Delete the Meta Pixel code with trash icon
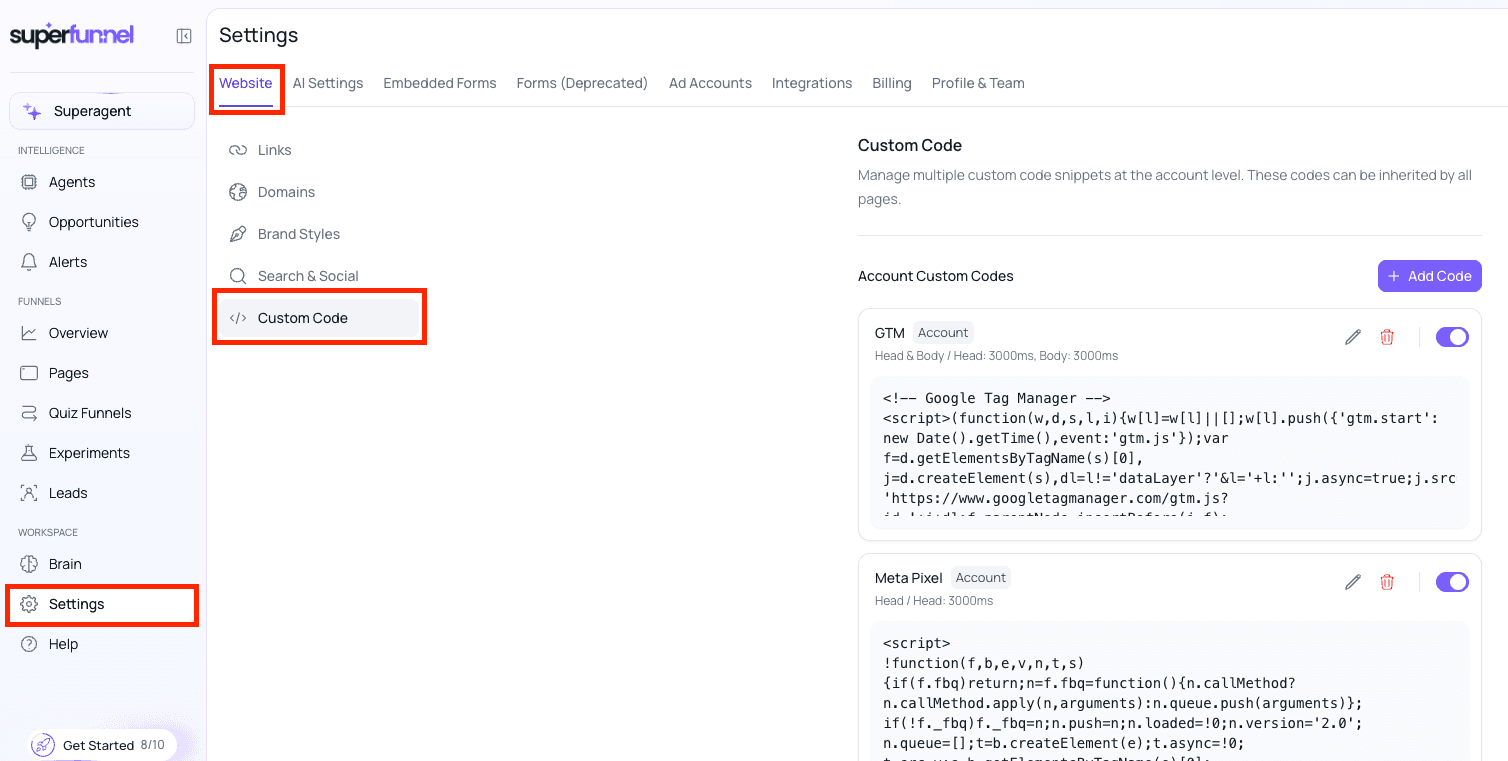 coord(1387,582)
